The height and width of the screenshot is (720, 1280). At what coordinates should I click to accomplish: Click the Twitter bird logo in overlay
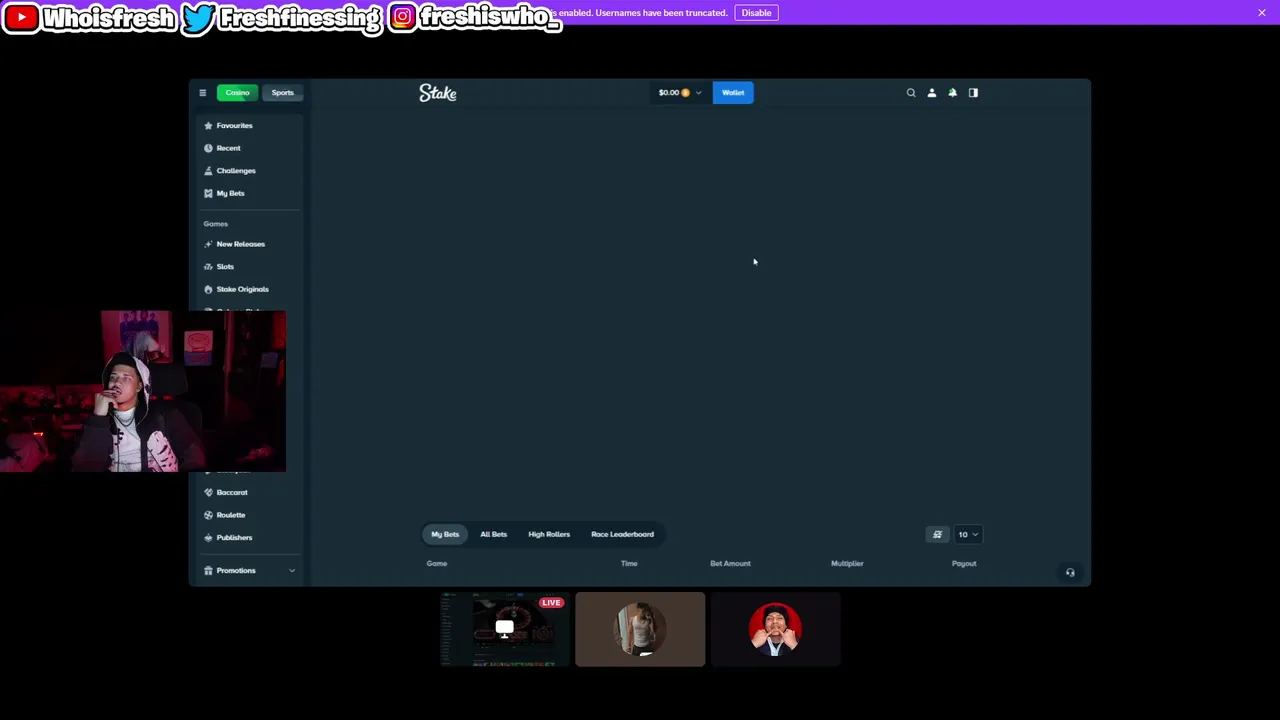point(197,18)
